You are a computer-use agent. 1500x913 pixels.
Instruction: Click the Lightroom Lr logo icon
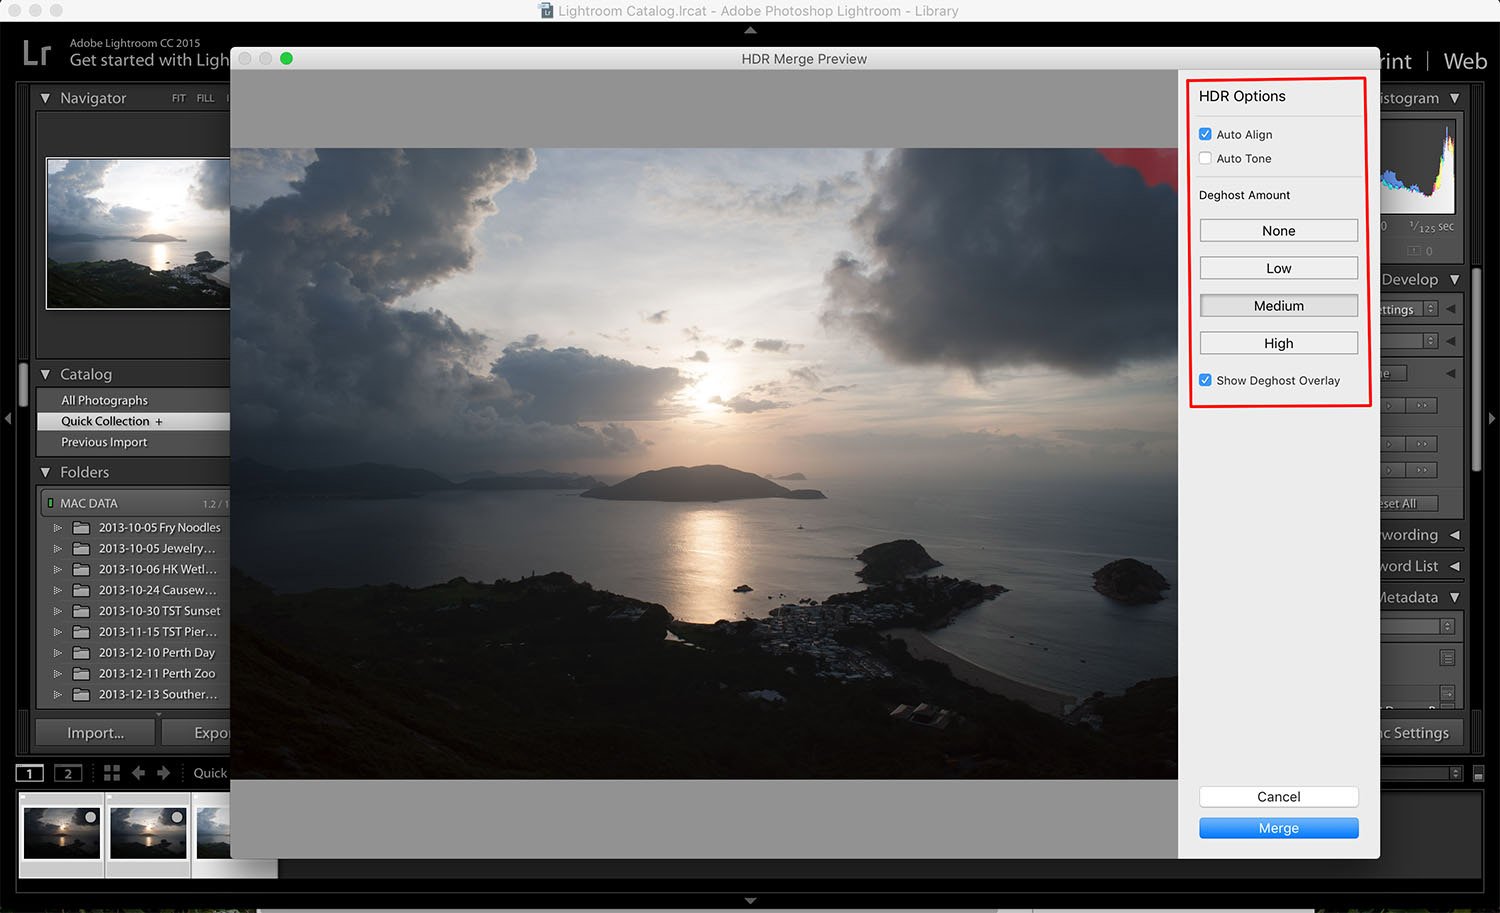coord(36,52)
